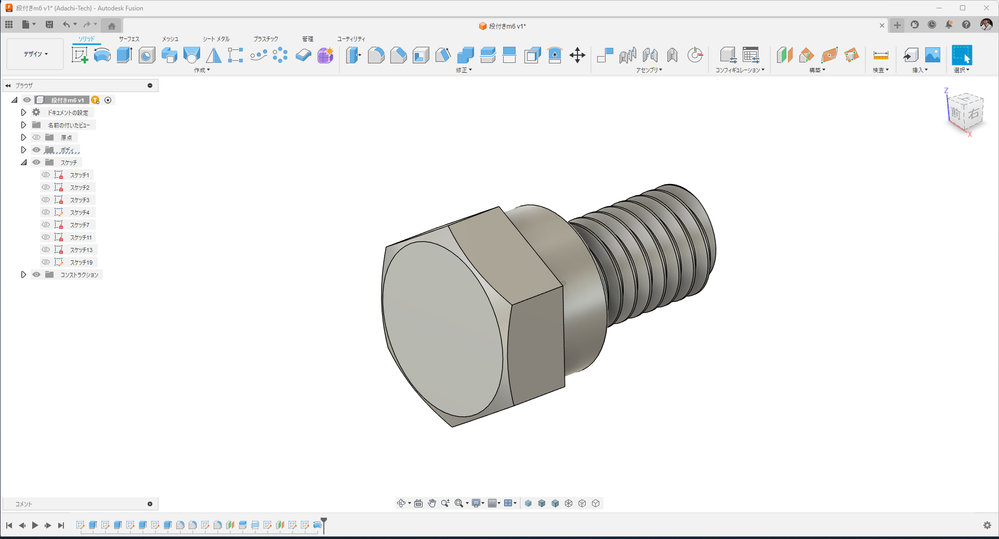Hide the コンストラクション folder
Viewport: 999px width, 539px height.
click(x=36, y=275)
